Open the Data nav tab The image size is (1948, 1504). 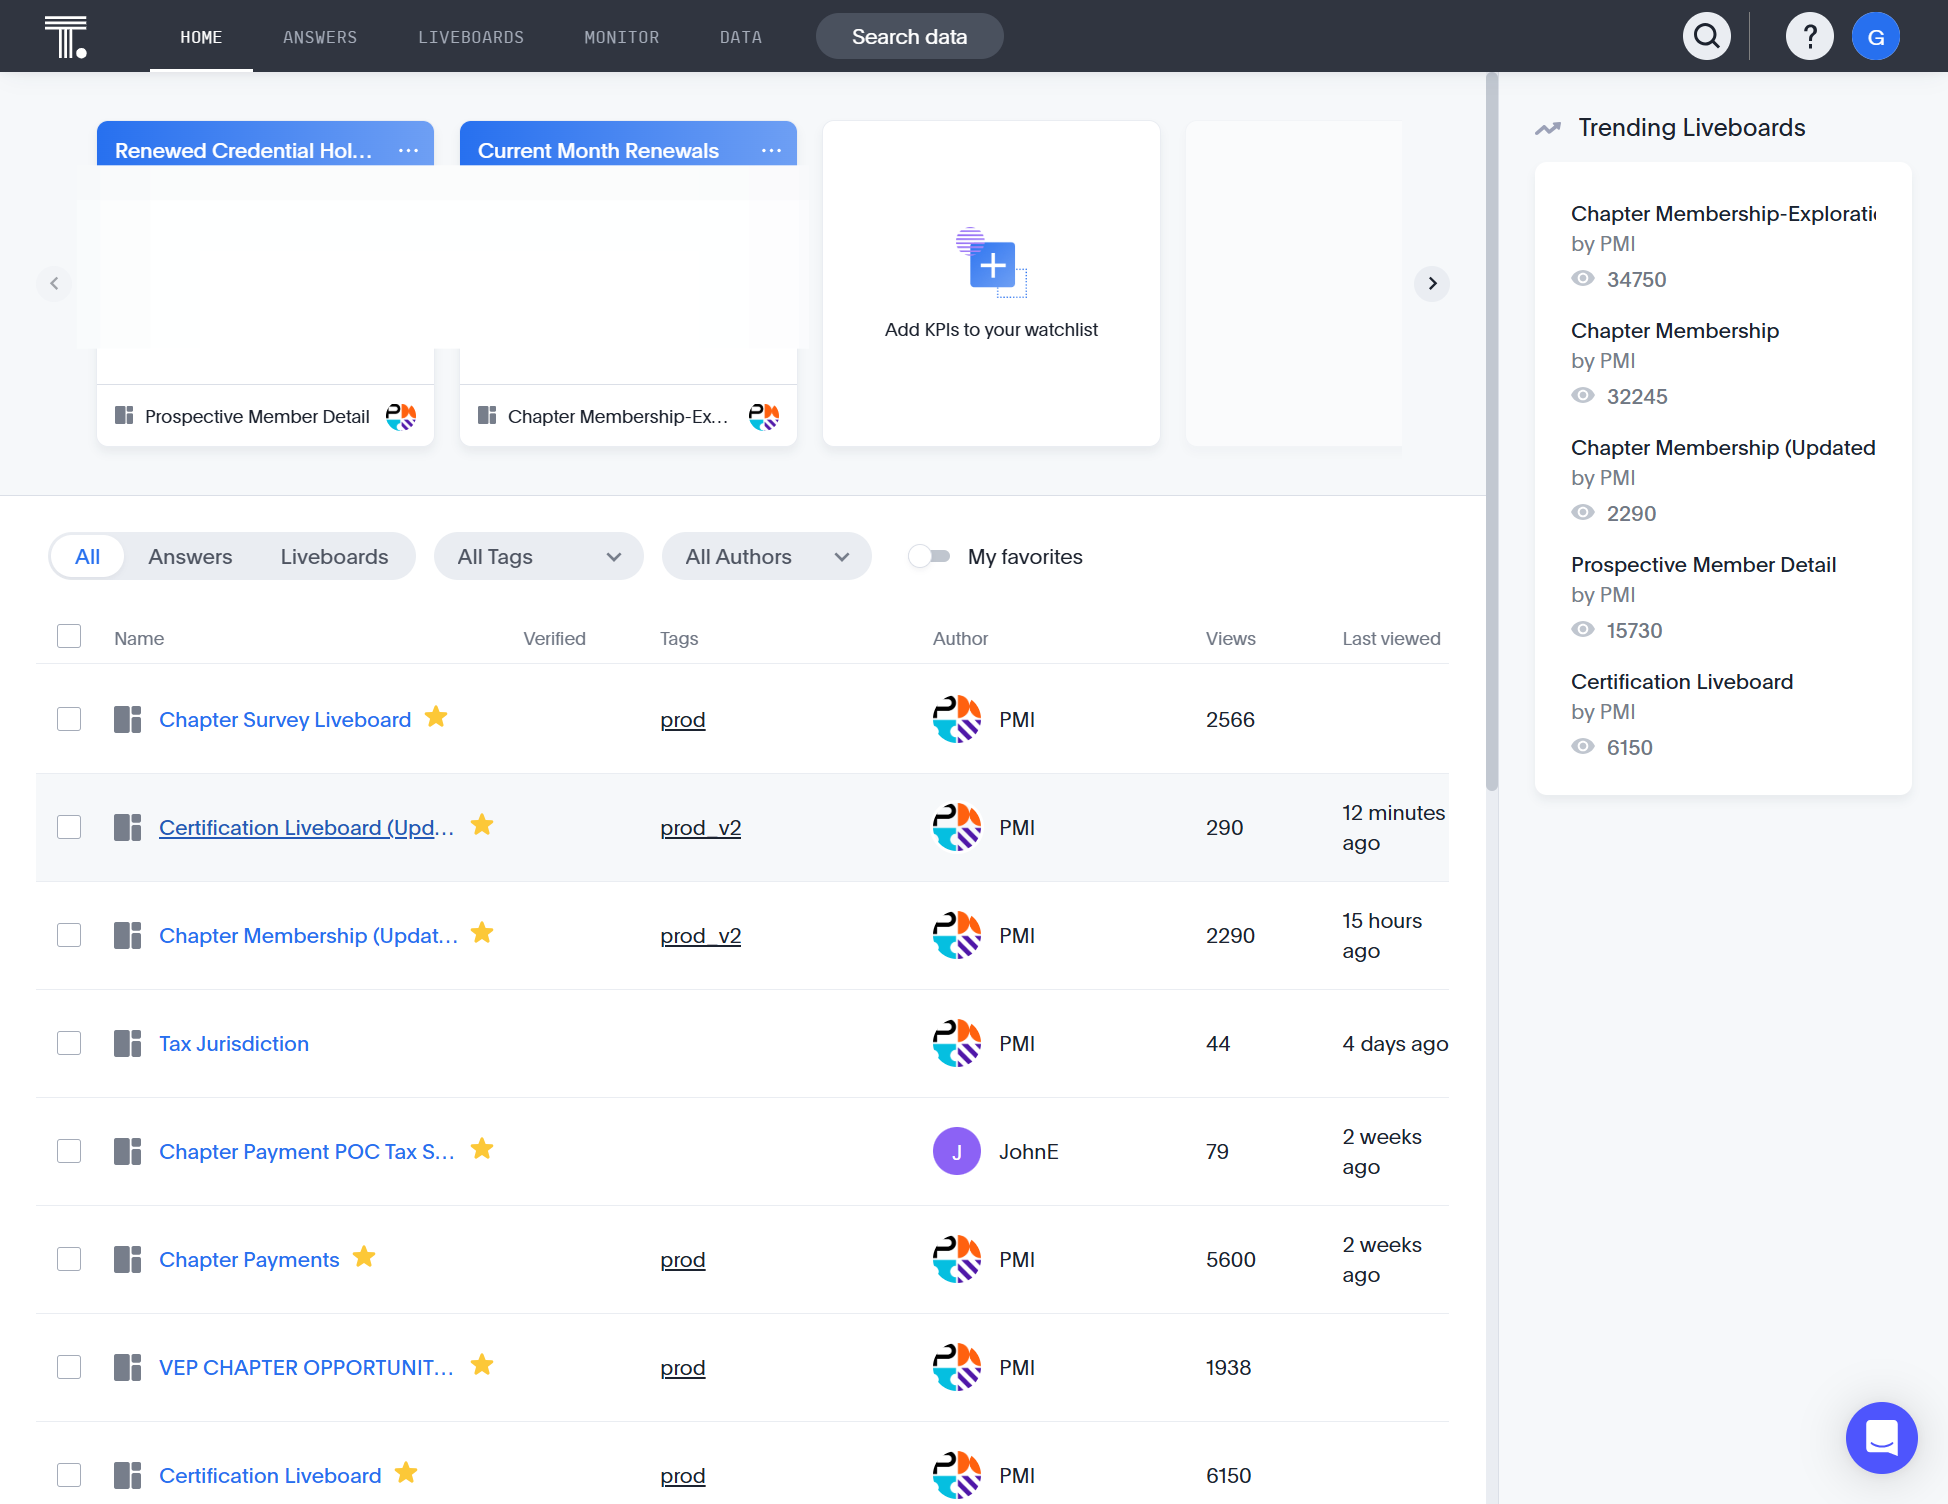[x=741, y=37]
